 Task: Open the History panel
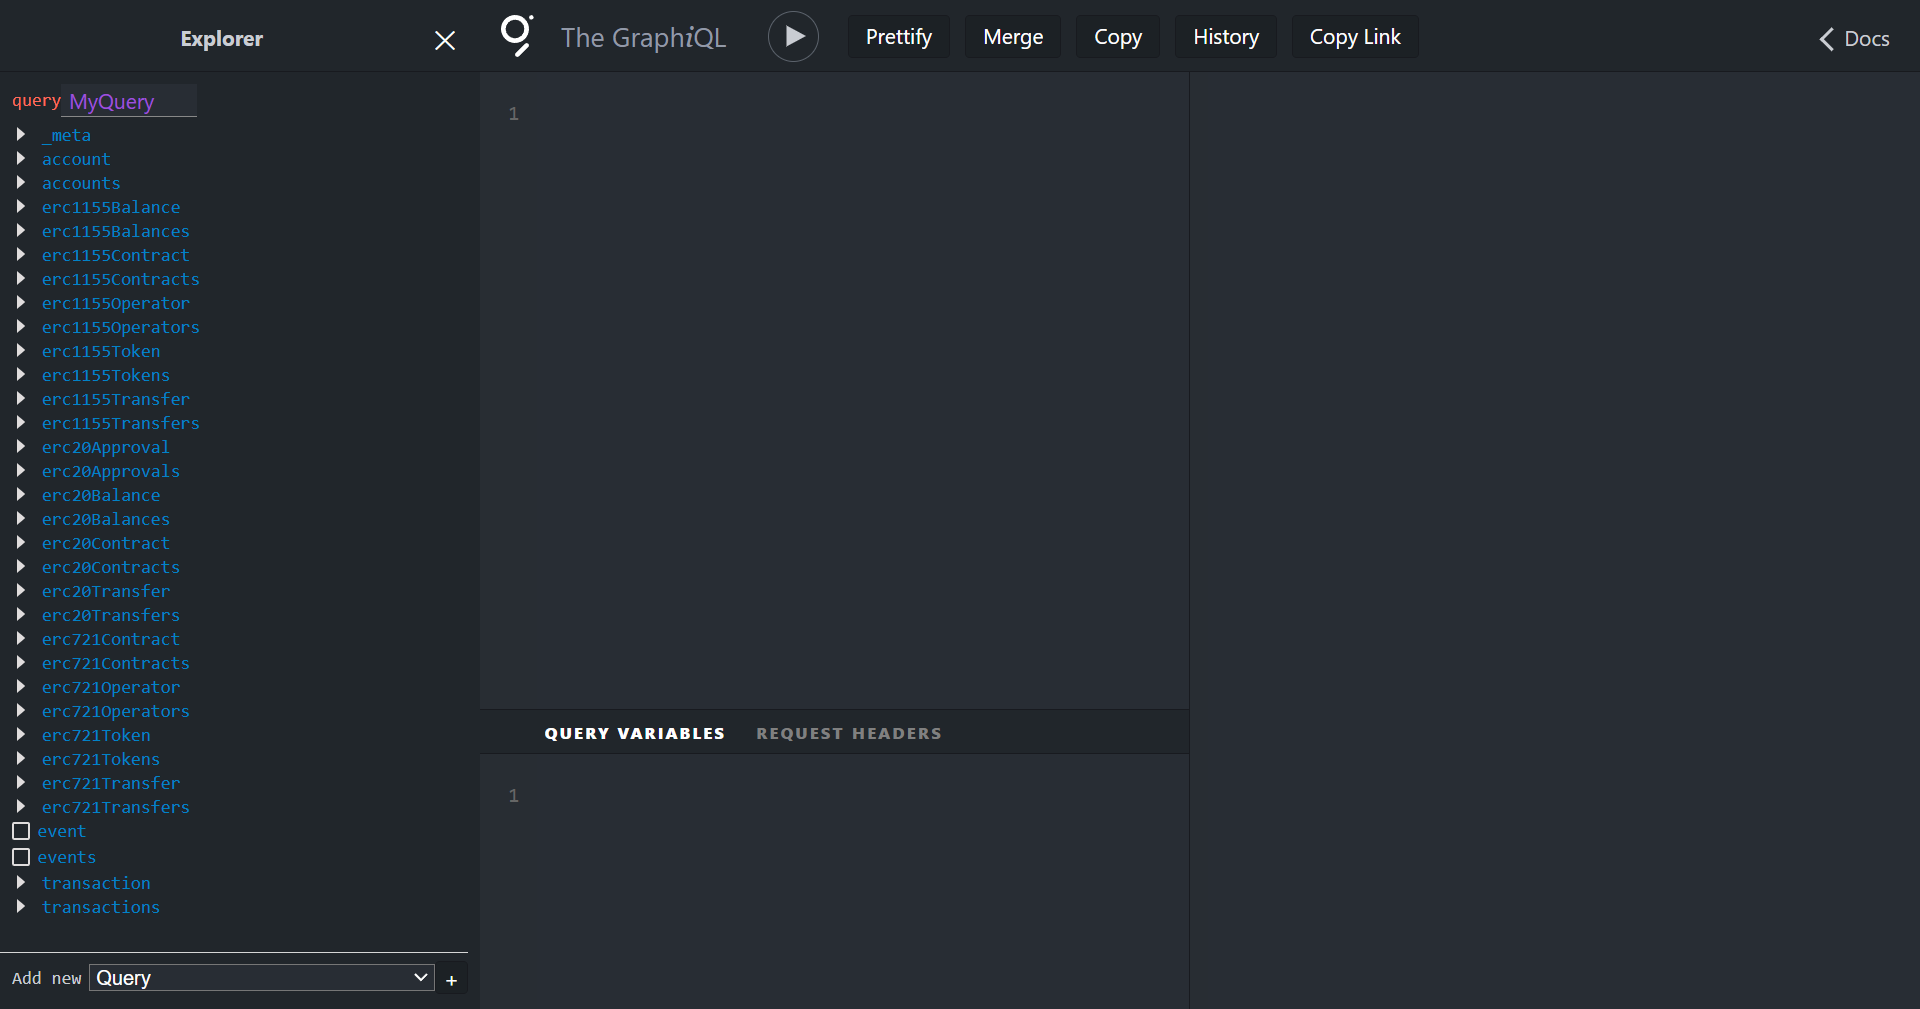point(1225,37)
